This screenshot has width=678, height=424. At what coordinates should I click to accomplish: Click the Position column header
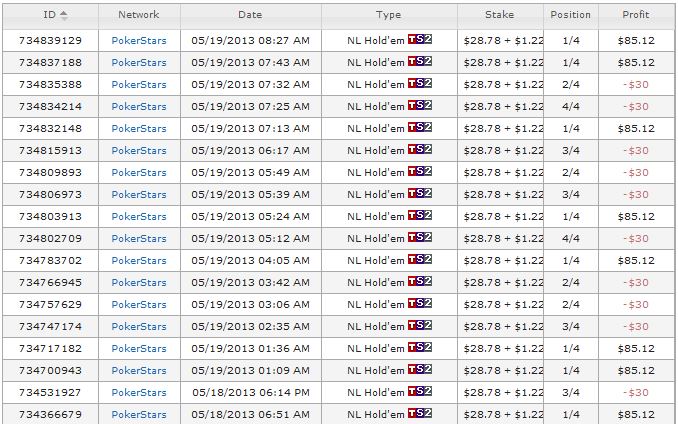pyautogui.click(x=571, y=15)
